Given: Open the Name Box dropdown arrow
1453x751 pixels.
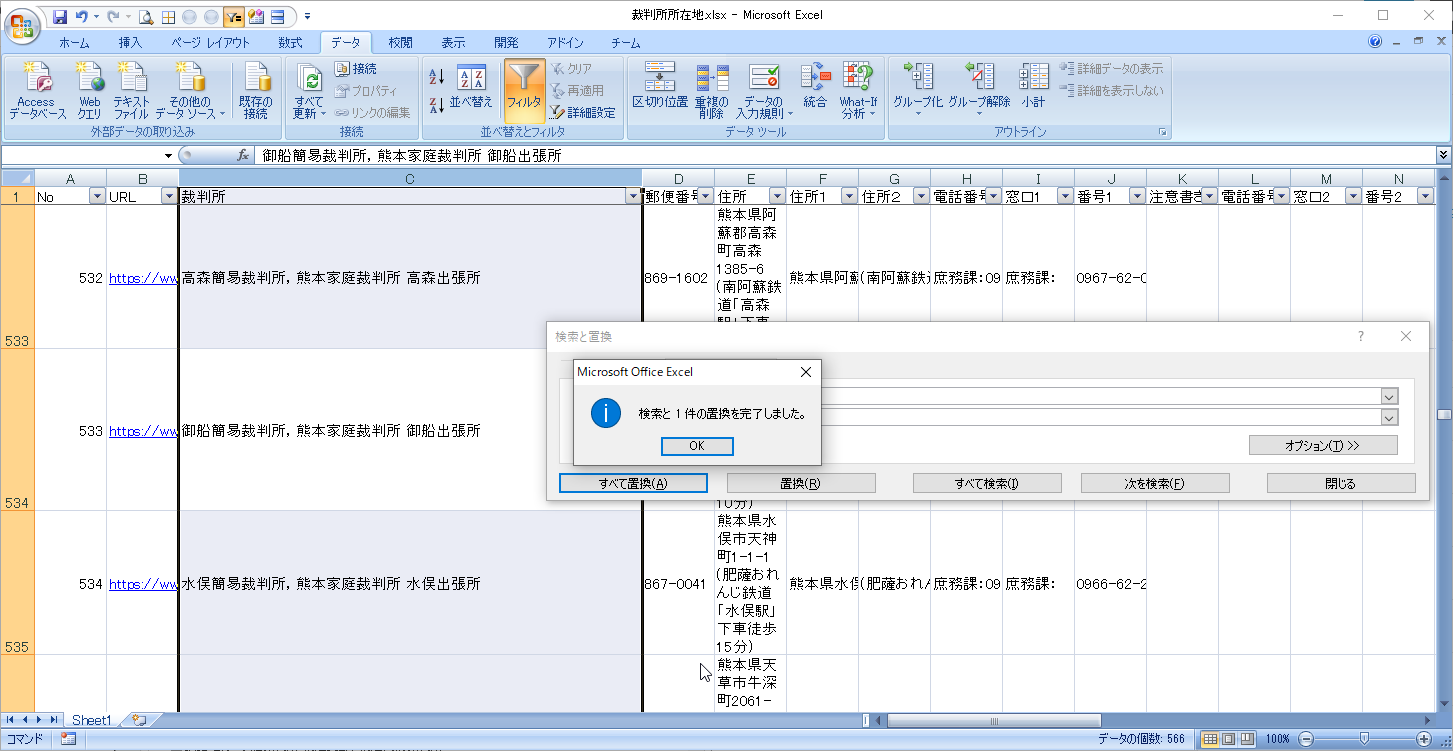Looking at the screenshot, I should [168, 156].
